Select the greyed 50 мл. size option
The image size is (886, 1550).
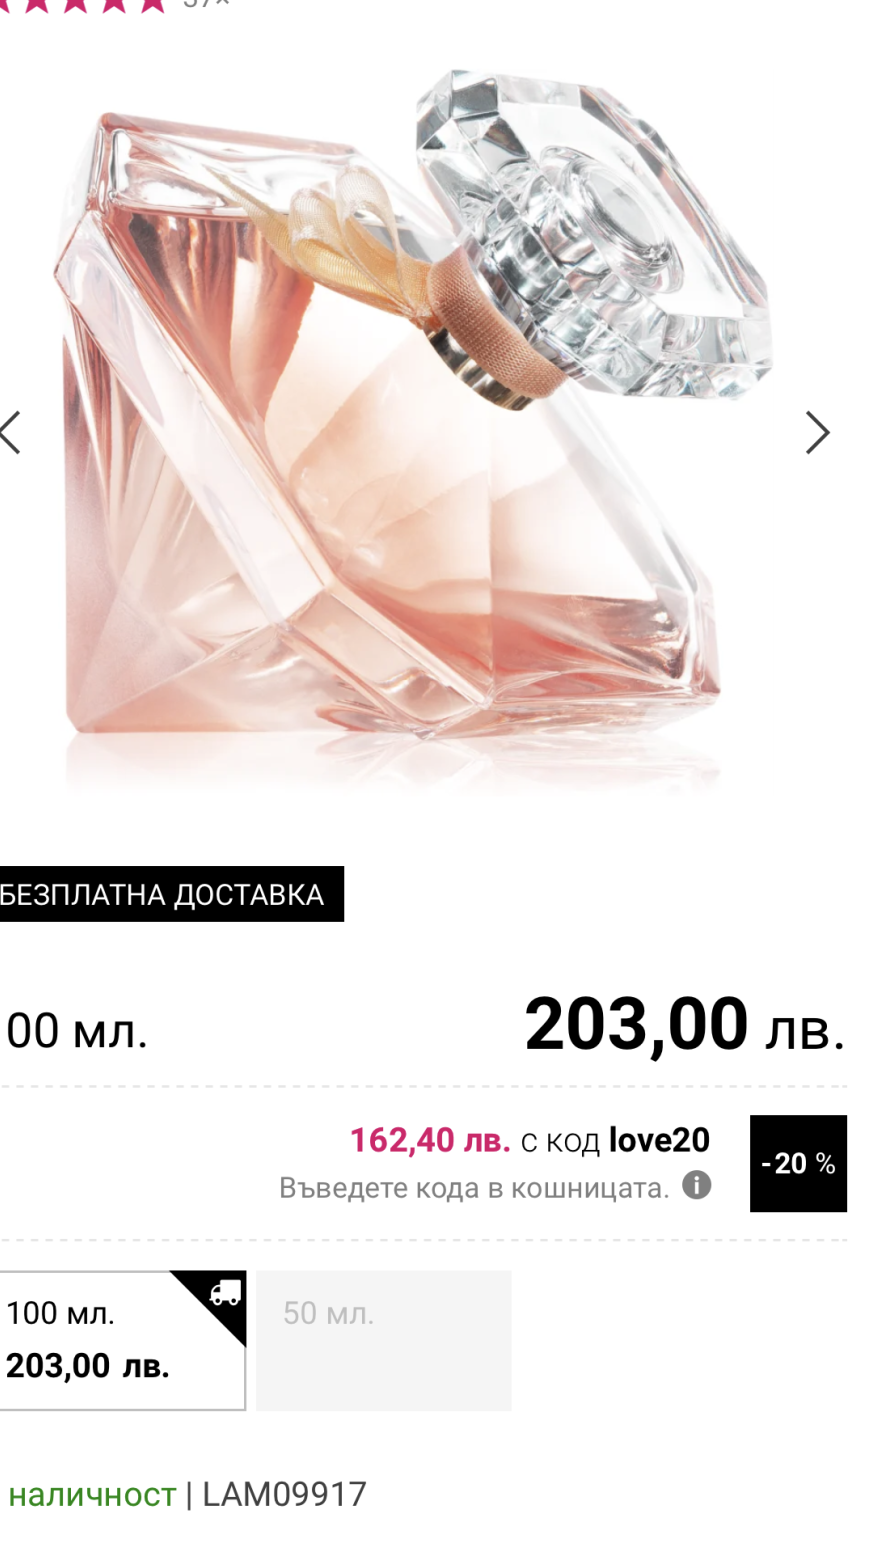pos(384,1340)
